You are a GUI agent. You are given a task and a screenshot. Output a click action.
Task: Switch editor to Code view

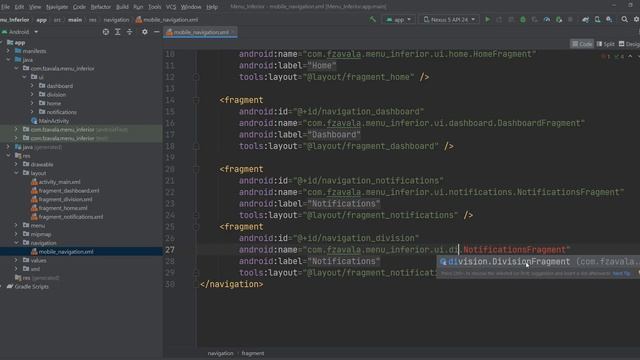(582, 44)
